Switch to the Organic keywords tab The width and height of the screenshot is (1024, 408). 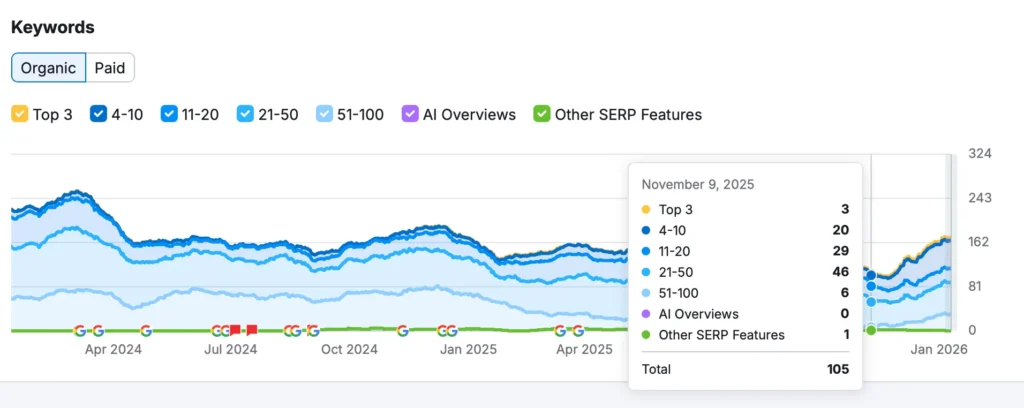pyautogui.click(x=48, y=68)
